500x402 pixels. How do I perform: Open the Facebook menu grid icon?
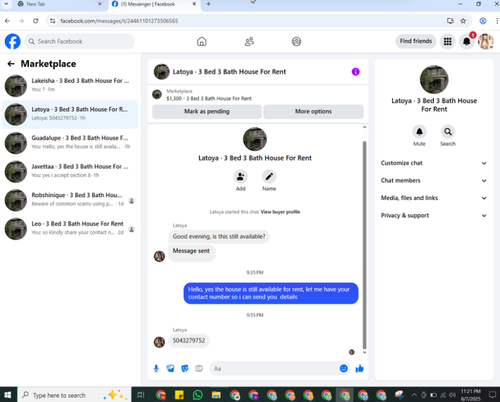click(x=448, y=41)
